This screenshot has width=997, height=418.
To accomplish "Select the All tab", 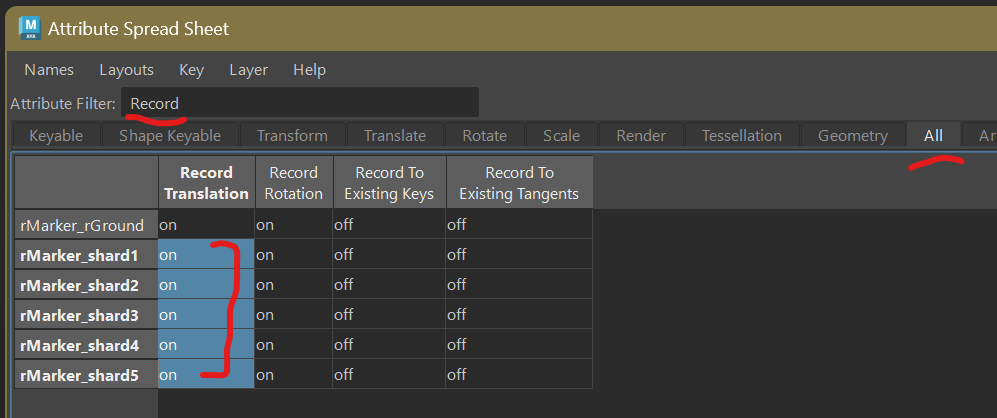I will click(932, 136).
